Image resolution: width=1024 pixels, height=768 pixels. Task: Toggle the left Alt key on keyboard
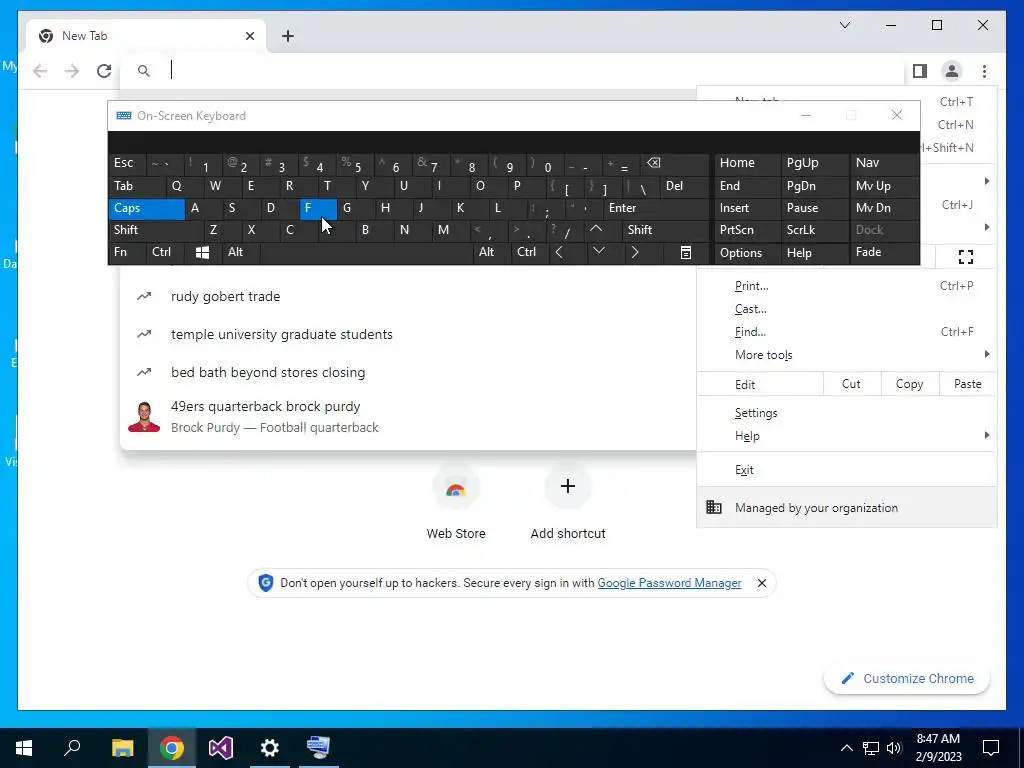(240, 252)
